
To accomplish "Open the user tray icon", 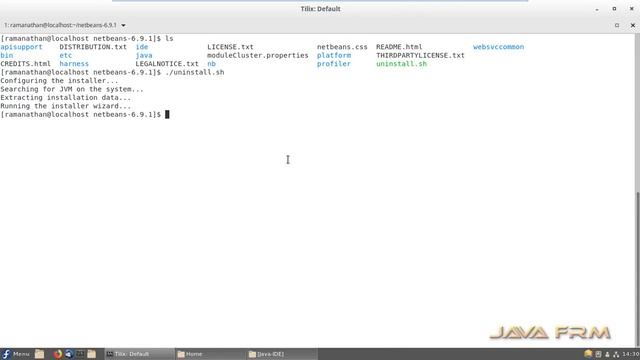I will click(x=607, y=354).
